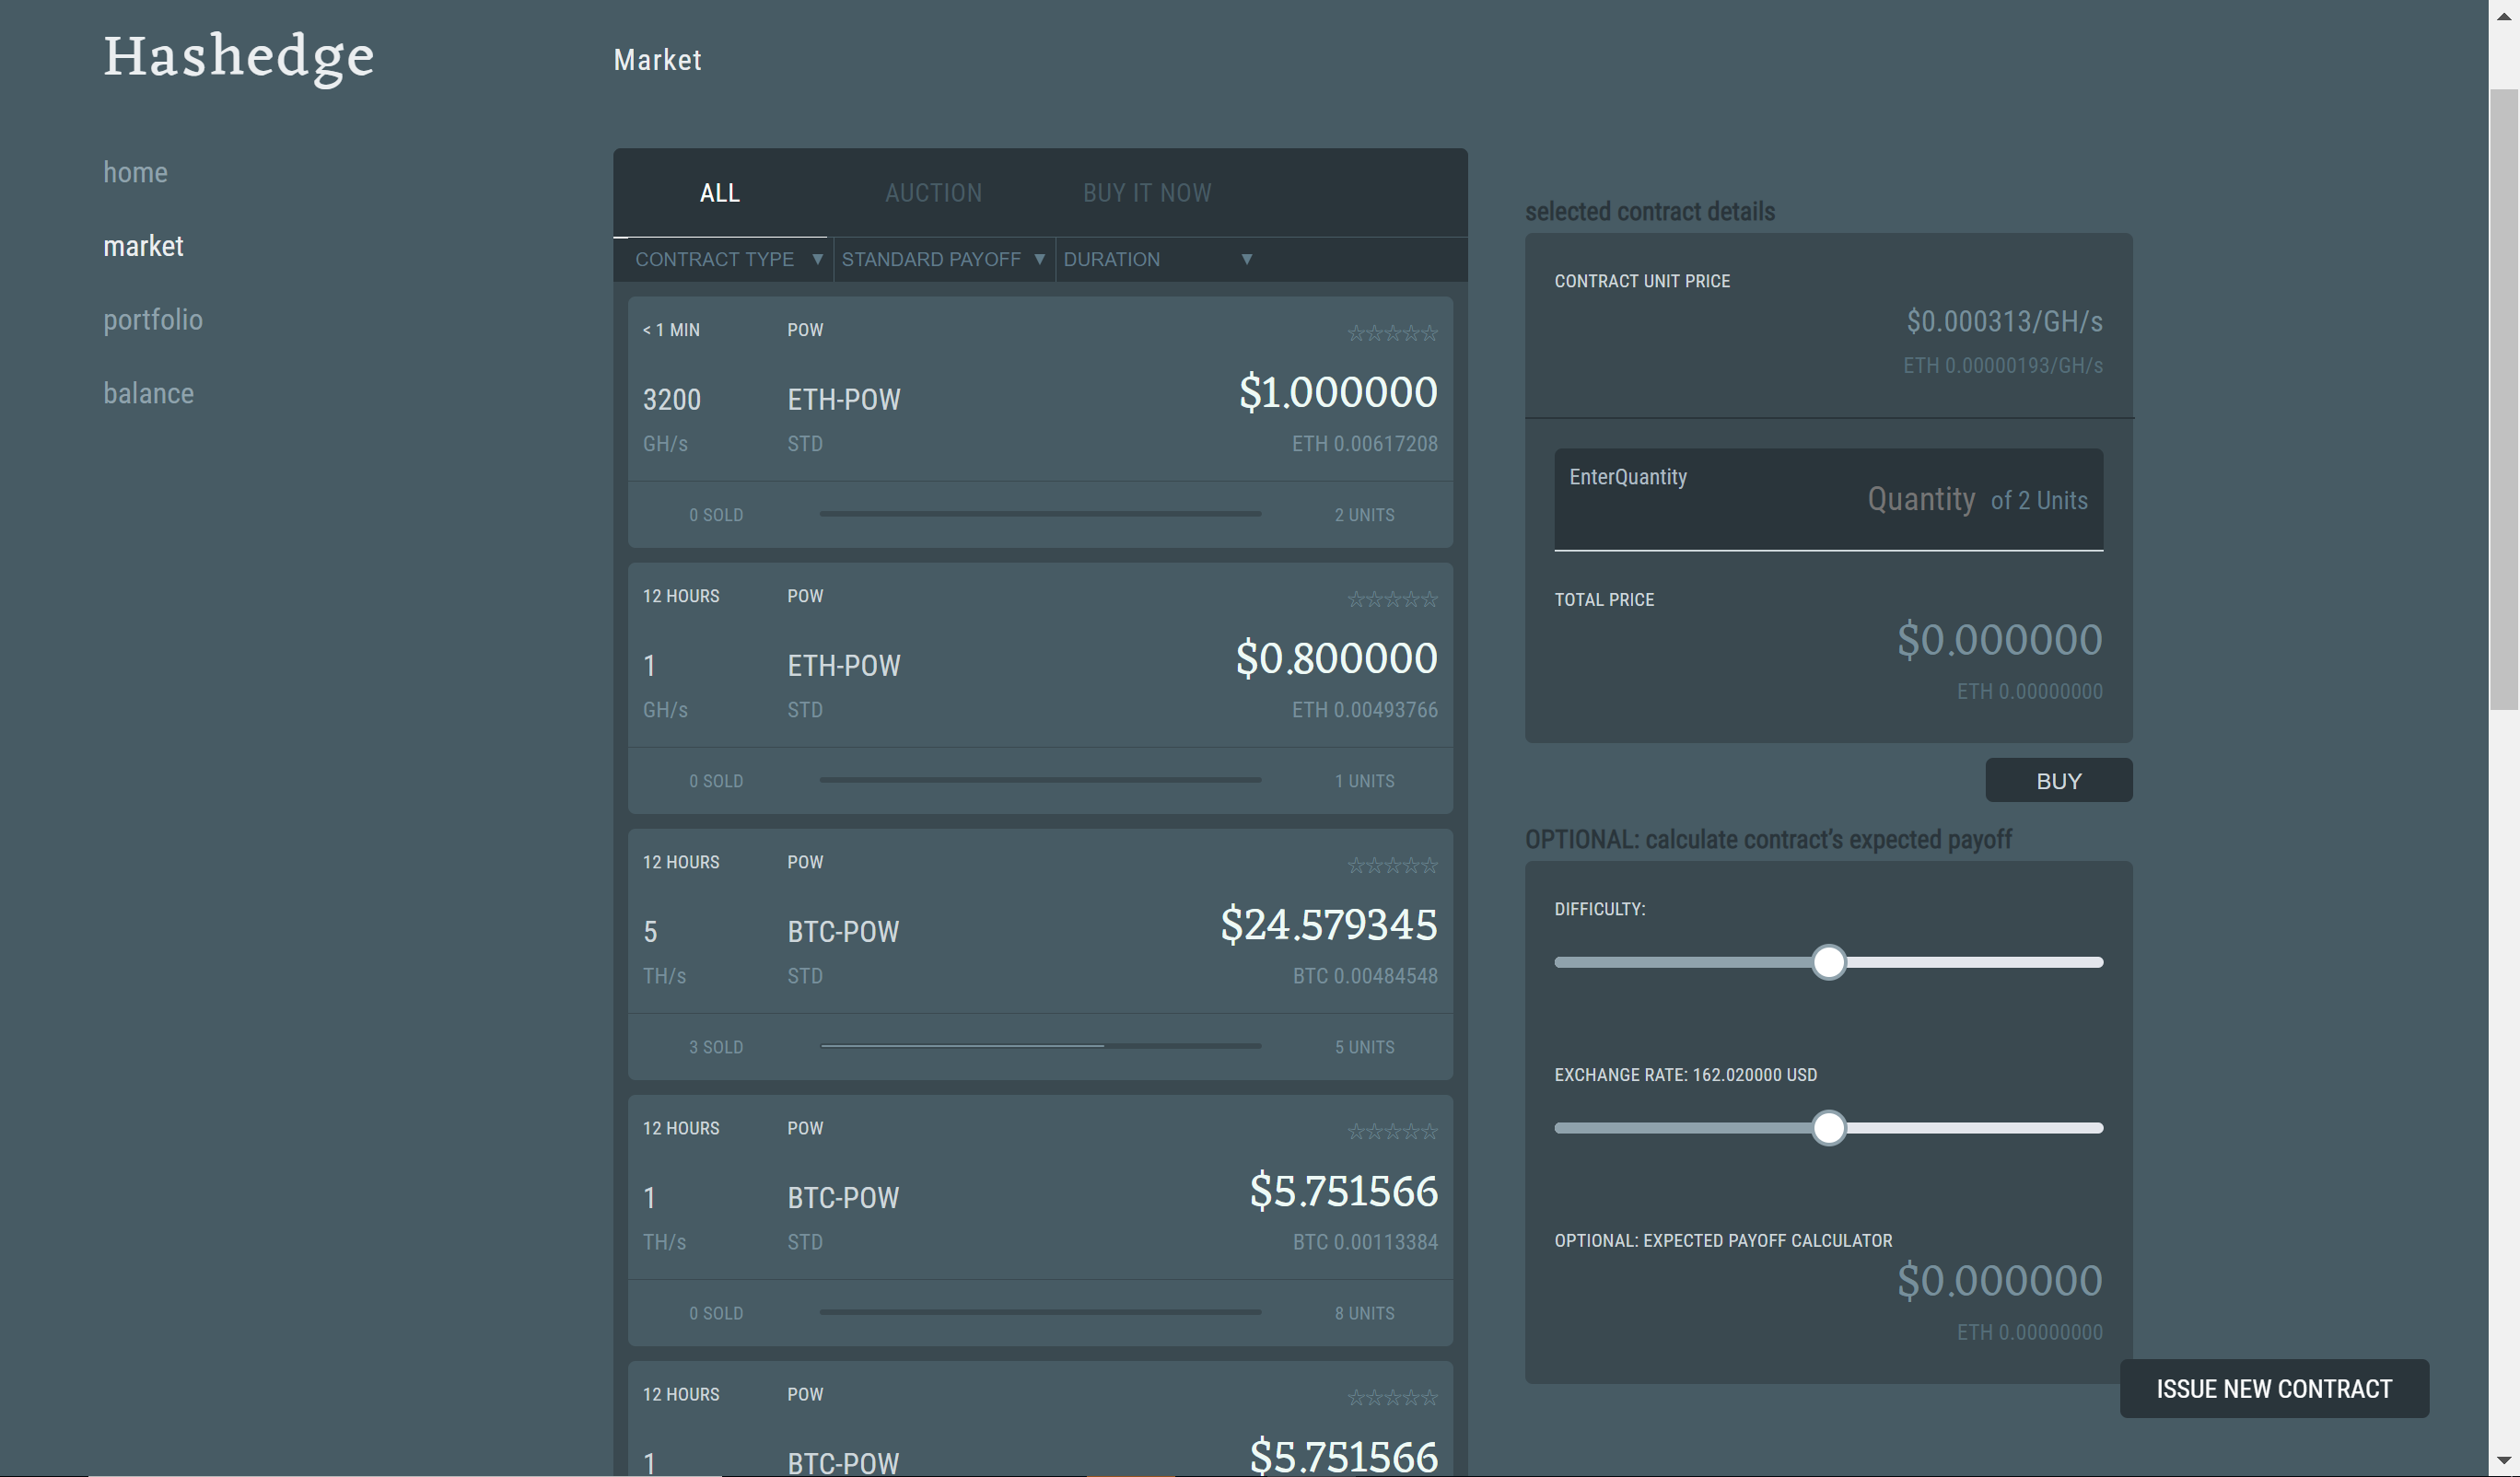Click scrollbar down arrow at bottom right
Viewport: 2520px width, 1477px height.
[x=2504, y=1462]
